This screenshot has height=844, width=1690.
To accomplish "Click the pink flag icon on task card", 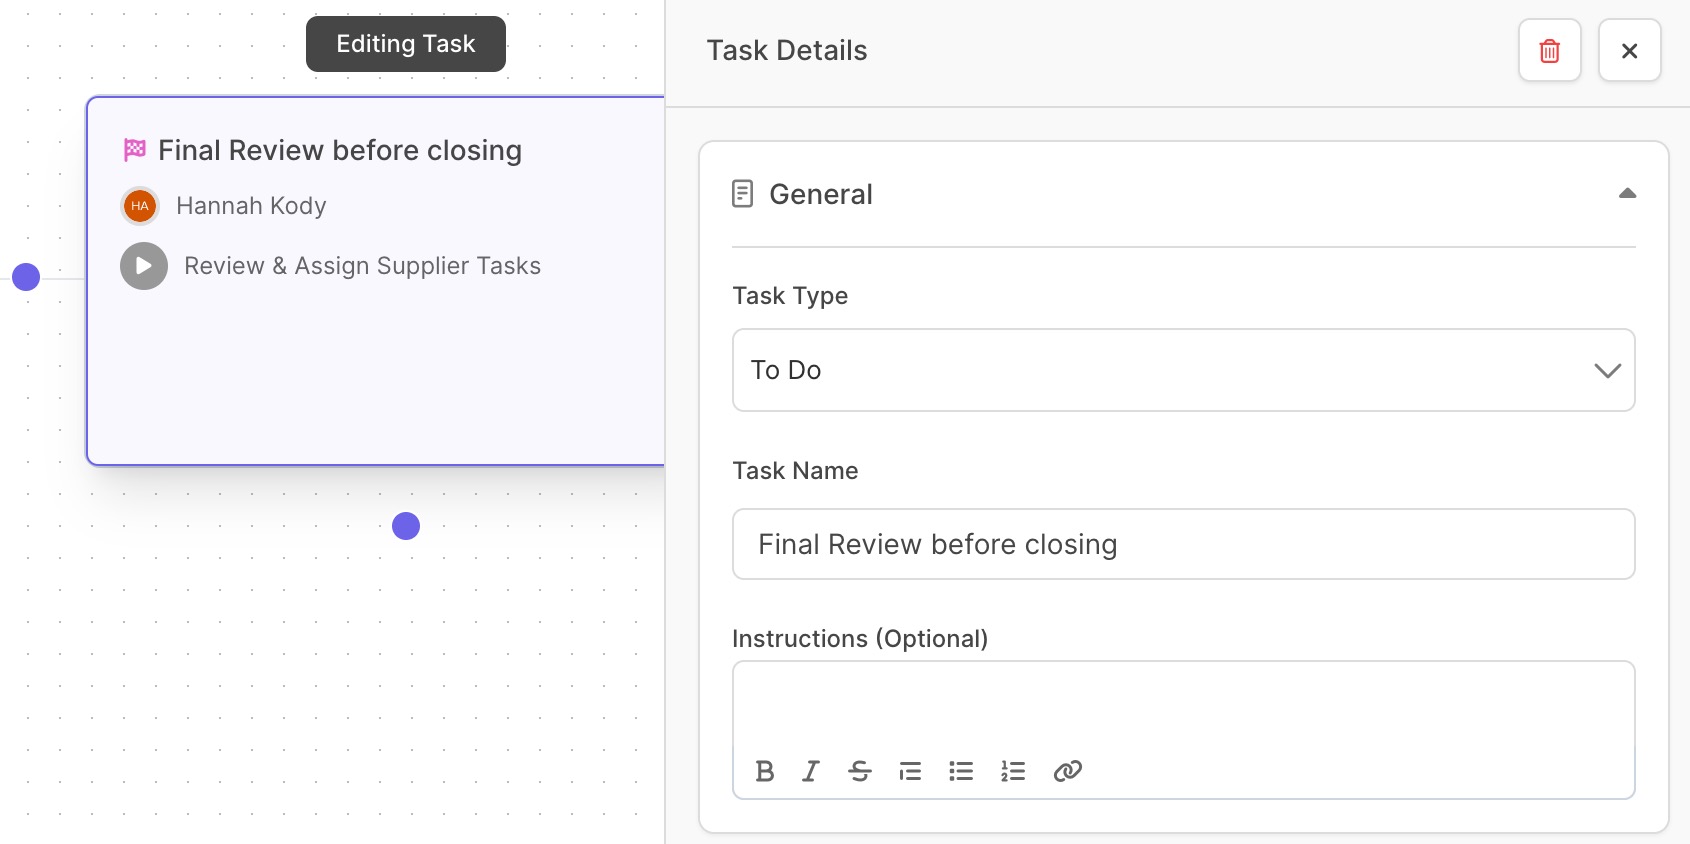I will click(x=135, y=150).
